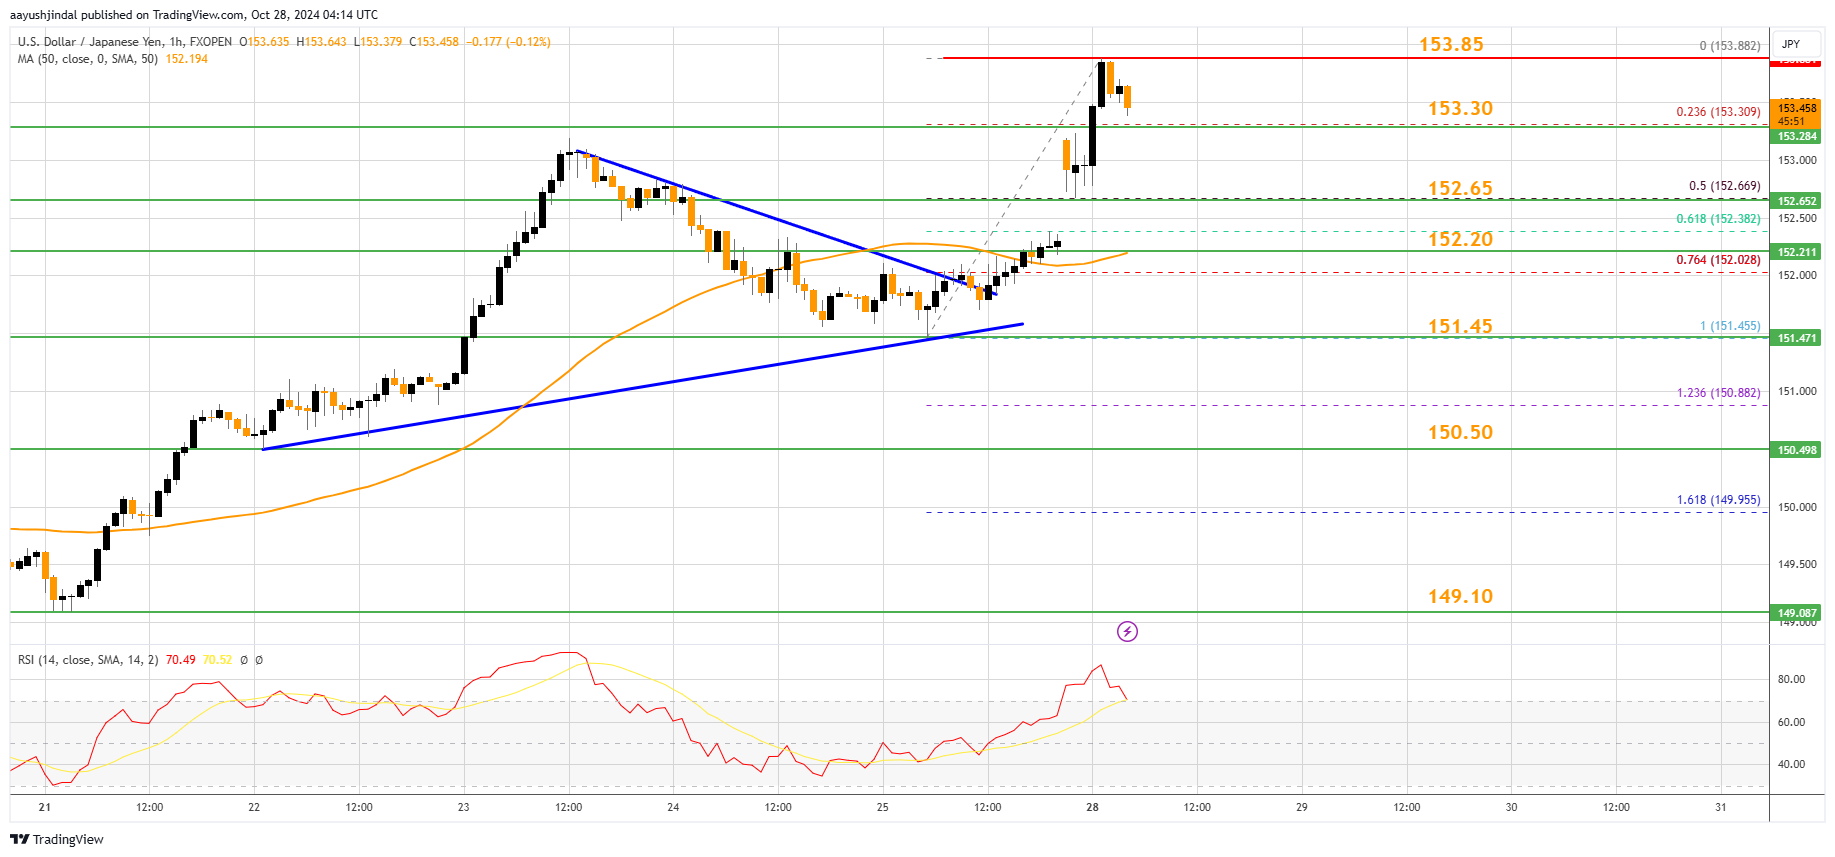Click the RSI axis label 80.00
This screenshot has width=1835, height=857.
[x=1791, y=679]
